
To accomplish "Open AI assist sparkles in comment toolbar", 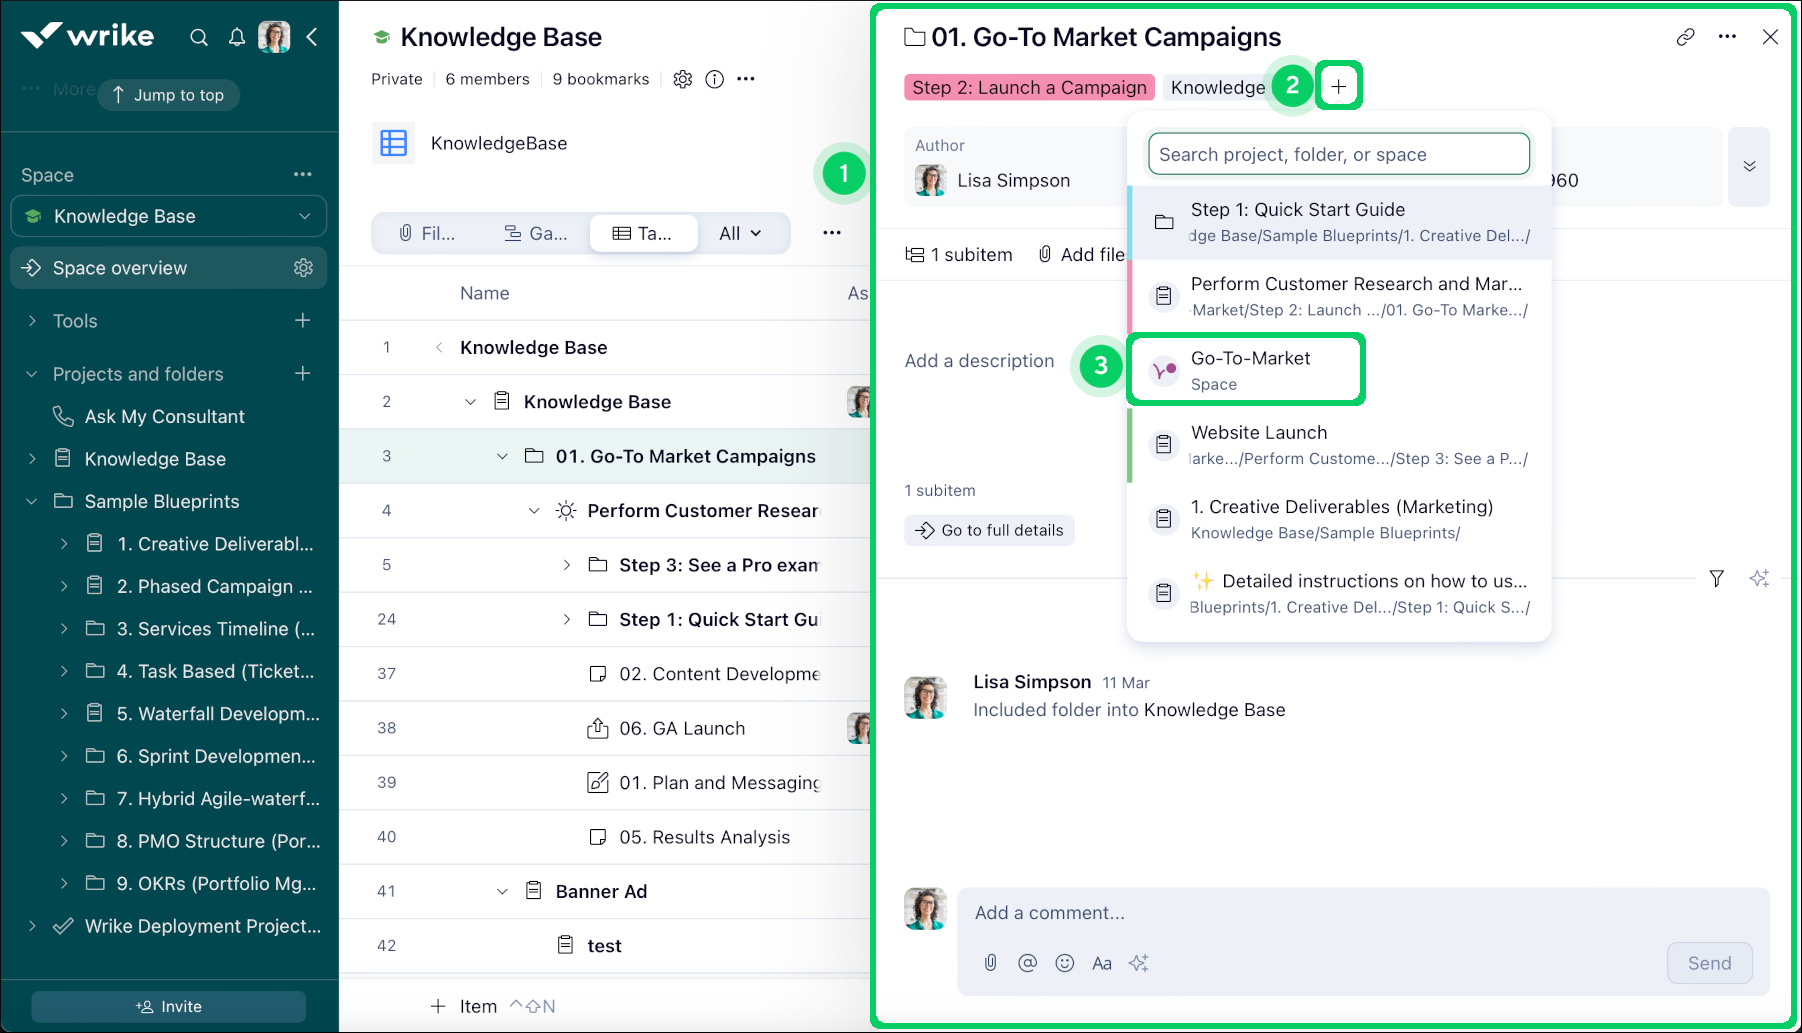I will pos(1139,963).
